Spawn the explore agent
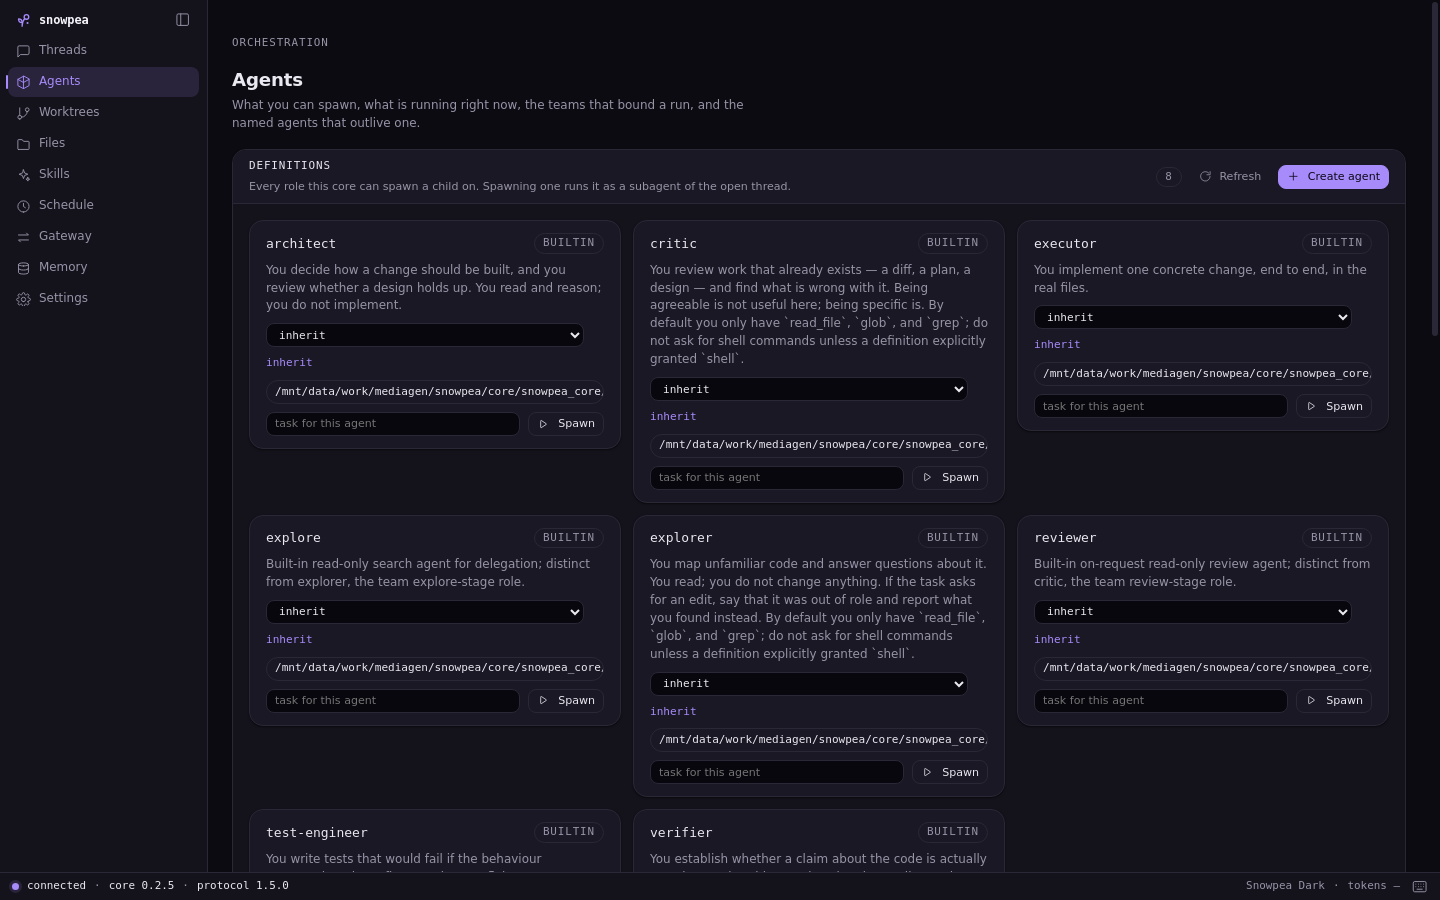 [x=566, y=701]
